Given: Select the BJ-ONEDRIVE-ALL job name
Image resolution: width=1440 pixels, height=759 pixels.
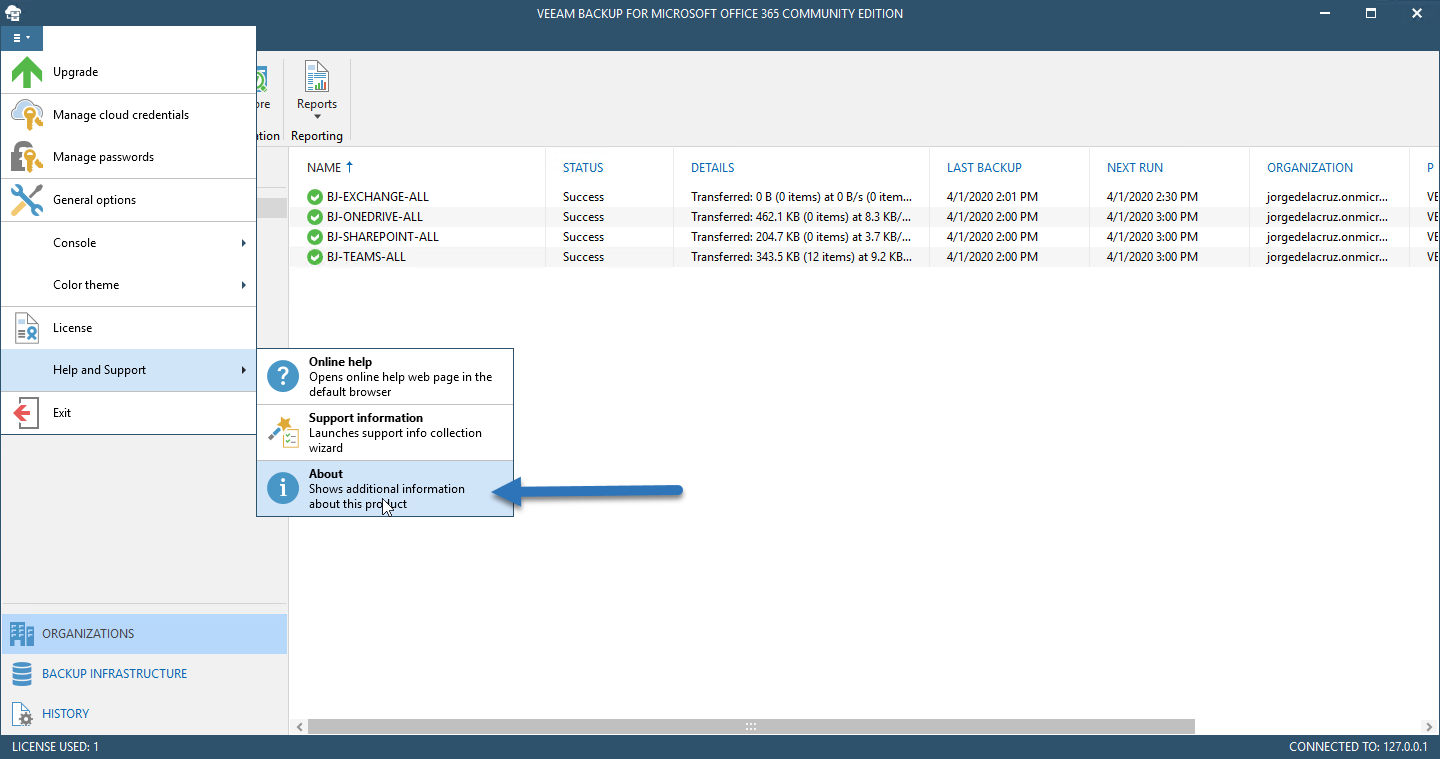Looking at the screenshot, I should point(375,217).
